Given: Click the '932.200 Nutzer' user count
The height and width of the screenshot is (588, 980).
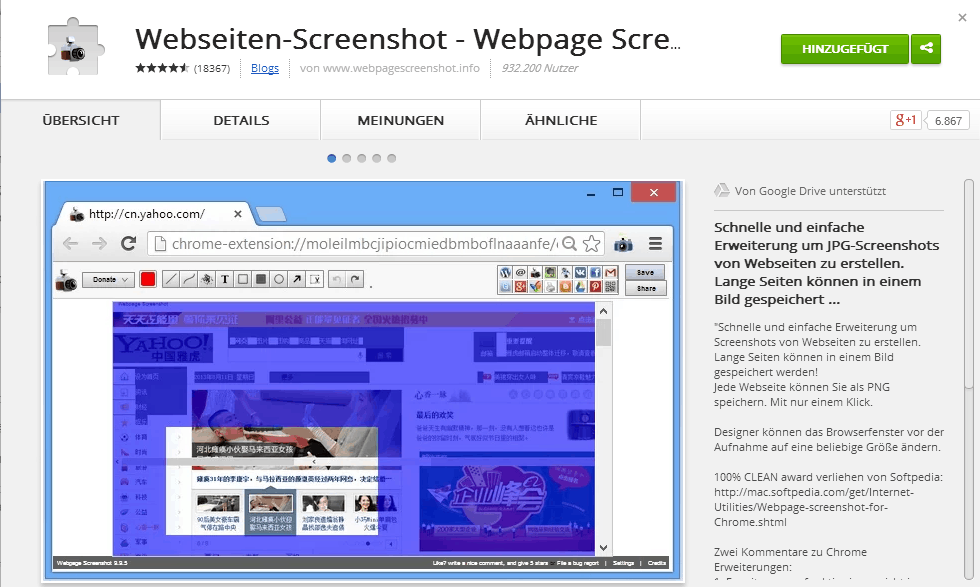Looking at the screenshot, I should [540, 68].
